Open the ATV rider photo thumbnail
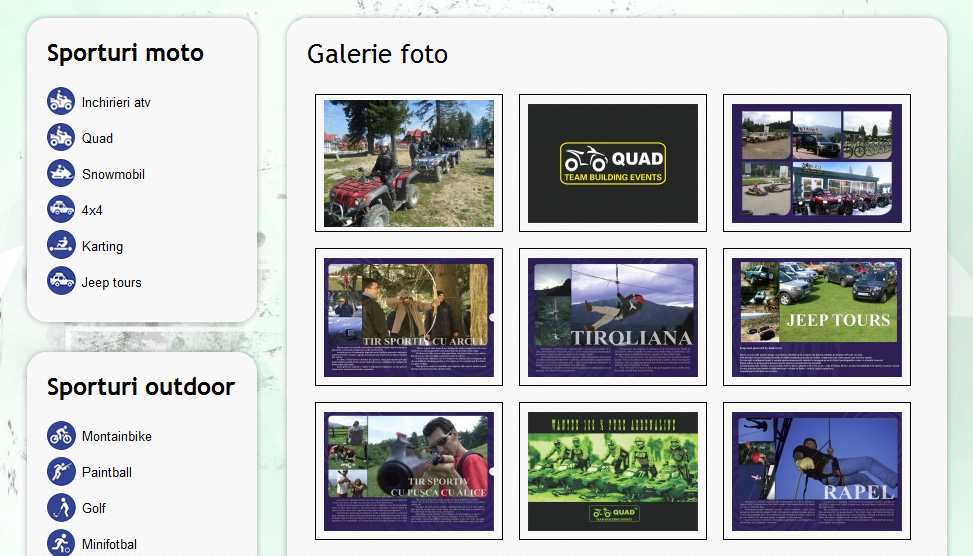 409,163
